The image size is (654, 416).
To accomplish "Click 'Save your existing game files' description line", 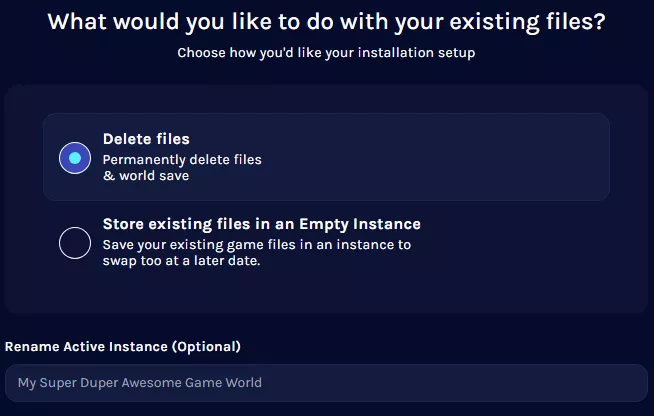I will click(x=257, y=245).
